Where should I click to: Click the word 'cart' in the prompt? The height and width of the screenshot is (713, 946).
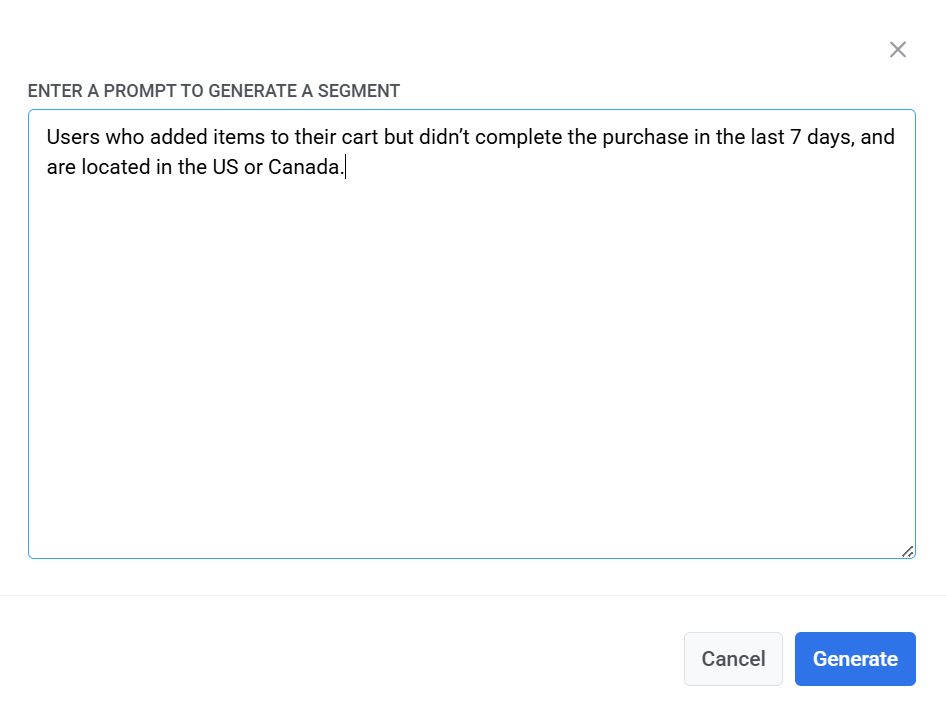[x=359, y=138]
